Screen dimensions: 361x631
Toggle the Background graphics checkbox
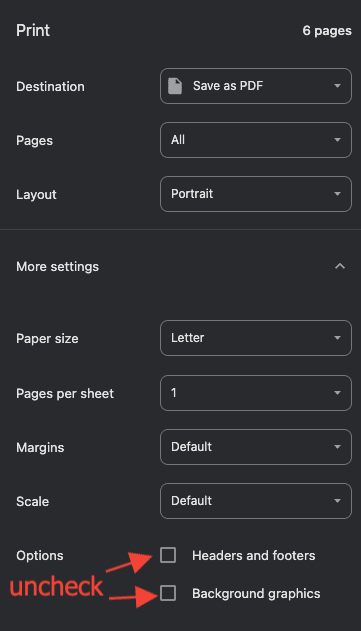click(168, 593)
